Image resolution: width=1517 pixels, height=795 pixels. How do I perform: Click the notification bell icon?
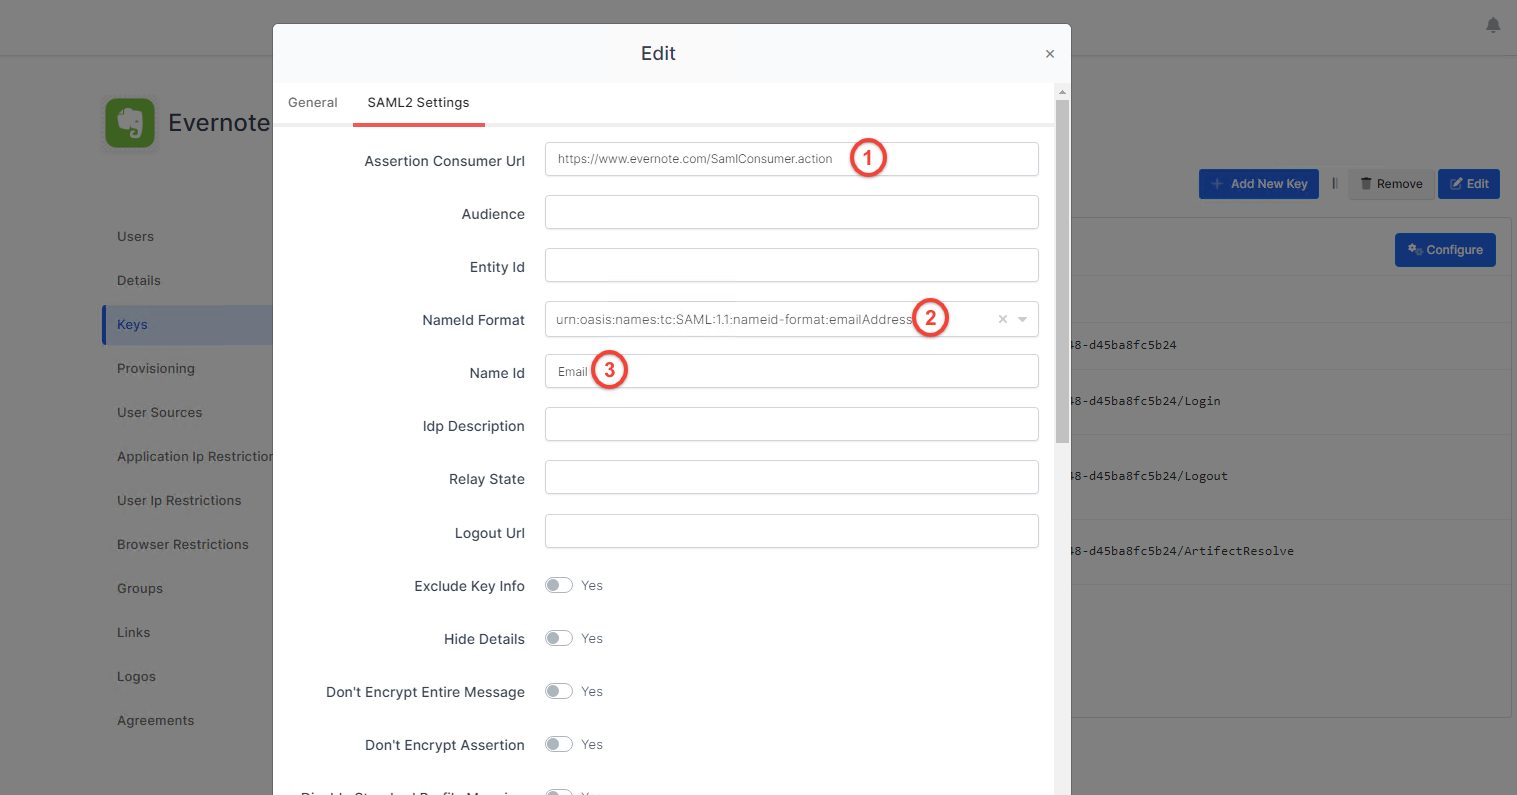coord(1492,26)
